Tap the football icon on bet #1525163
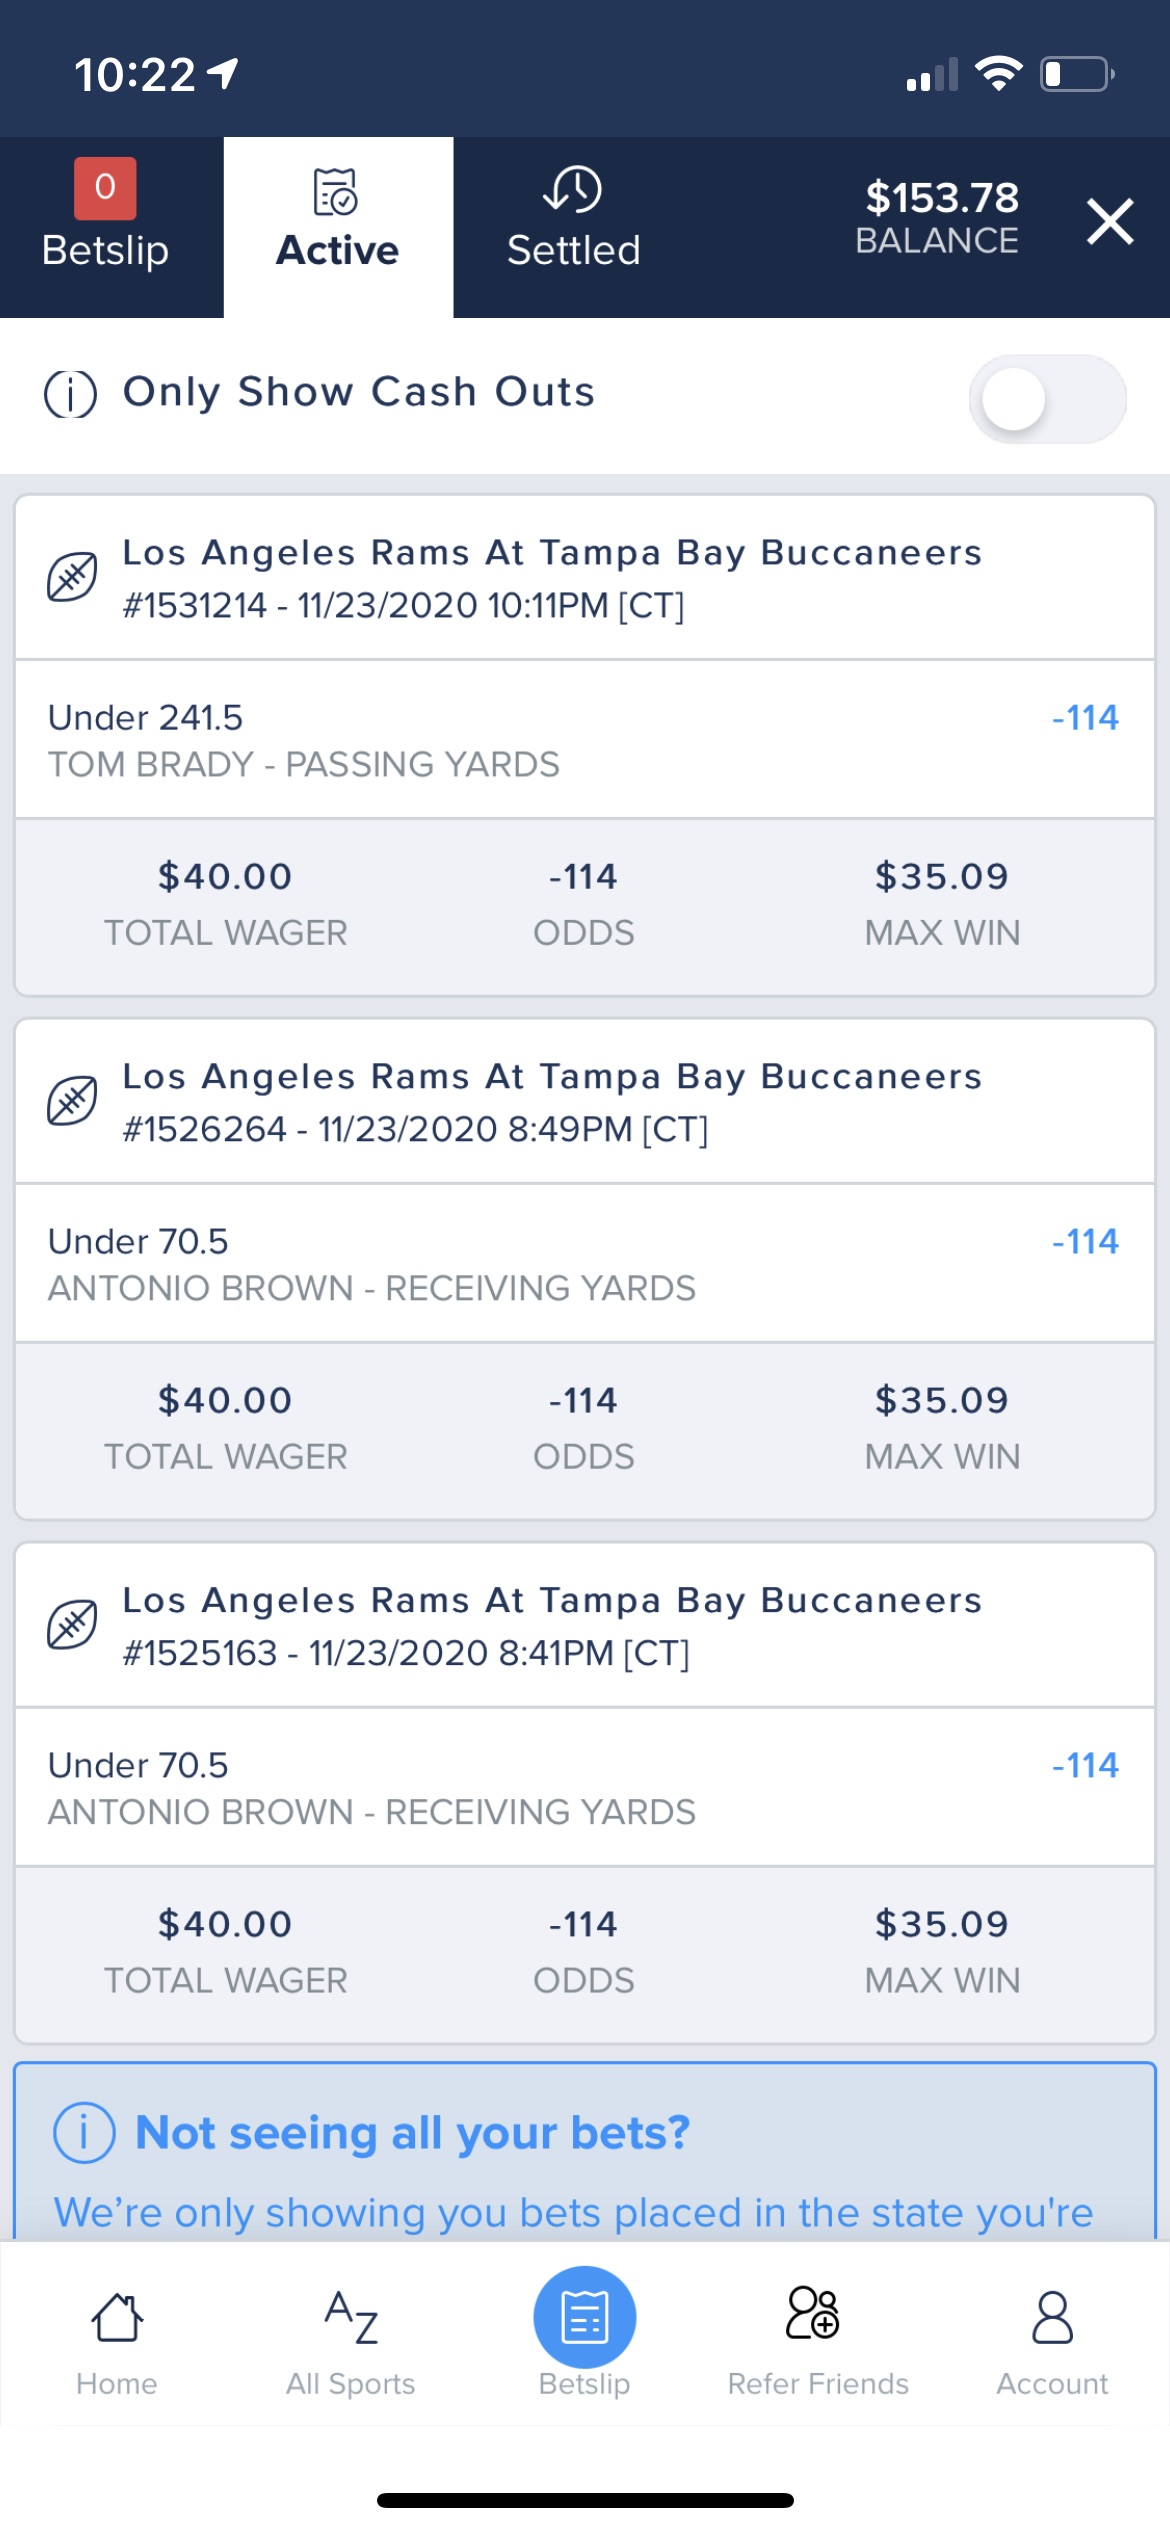 point(72,1625)
